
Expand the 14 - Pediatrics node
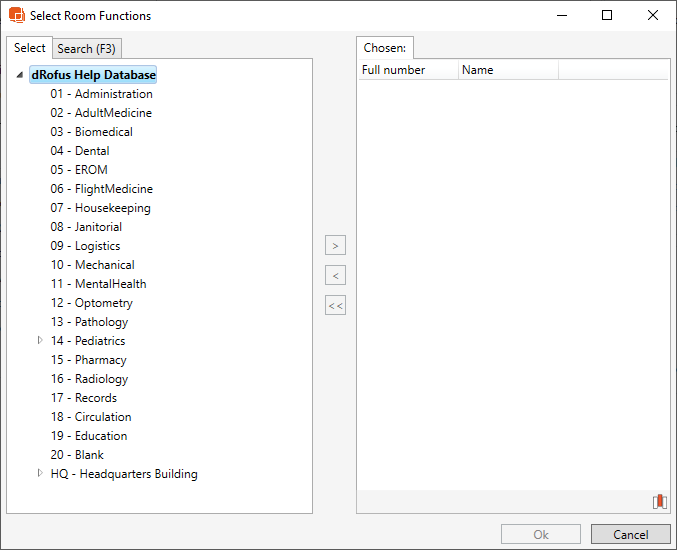point(40,341)
